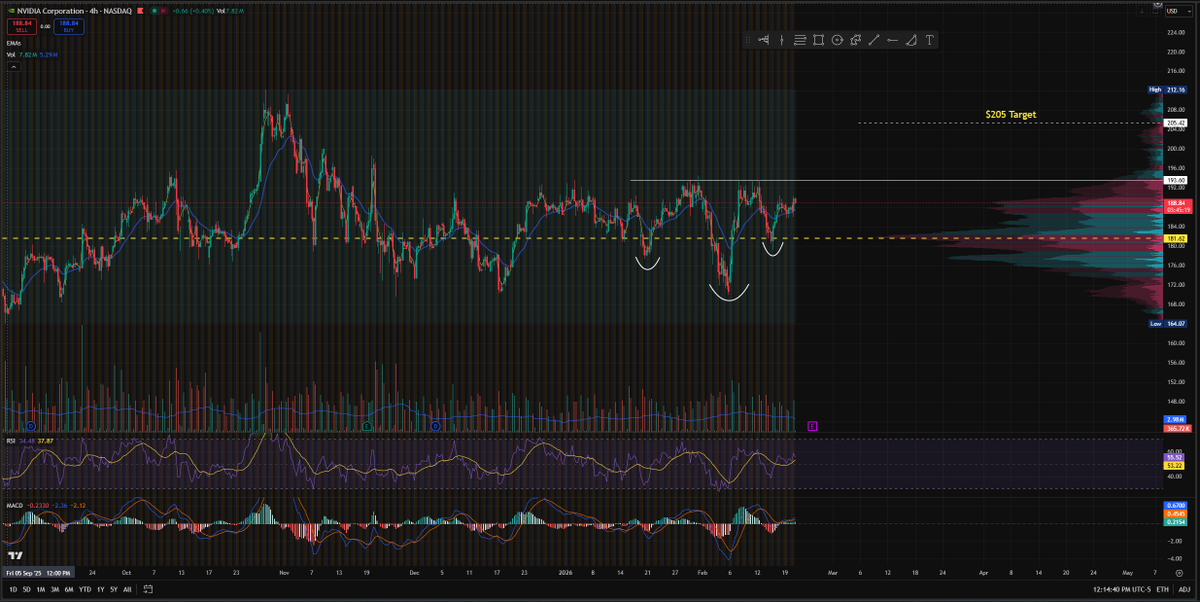
Task: Click the purple E earnings marker
Action: [812, 426]
